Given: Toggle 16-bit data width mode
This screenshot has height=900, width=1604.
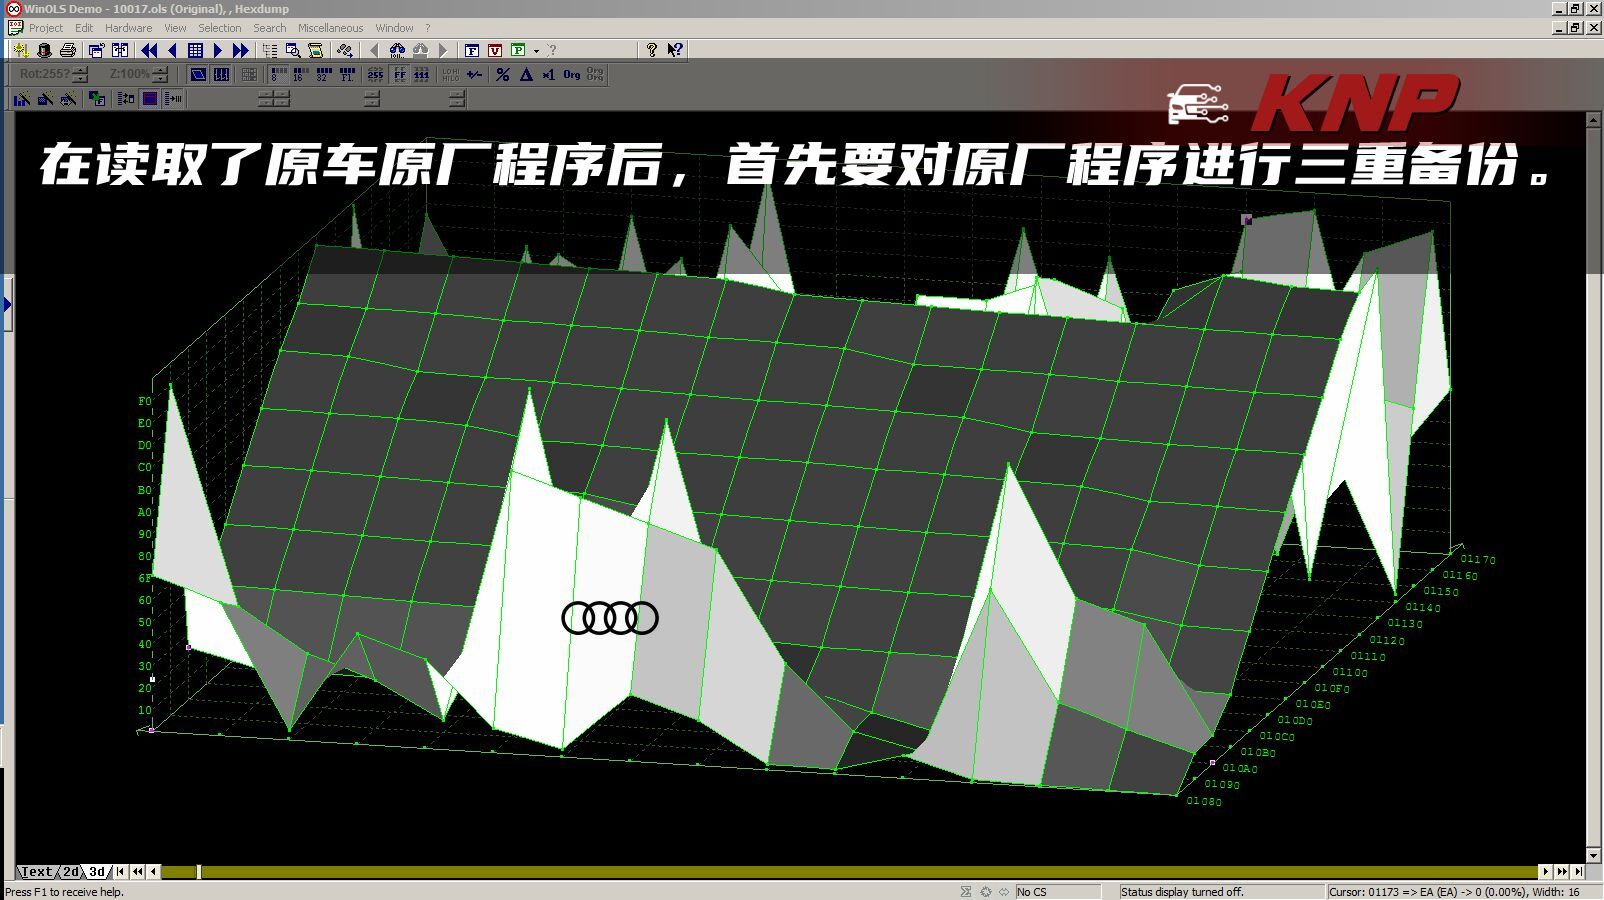Looking at the screenshot, I should [x=300, y=74].
